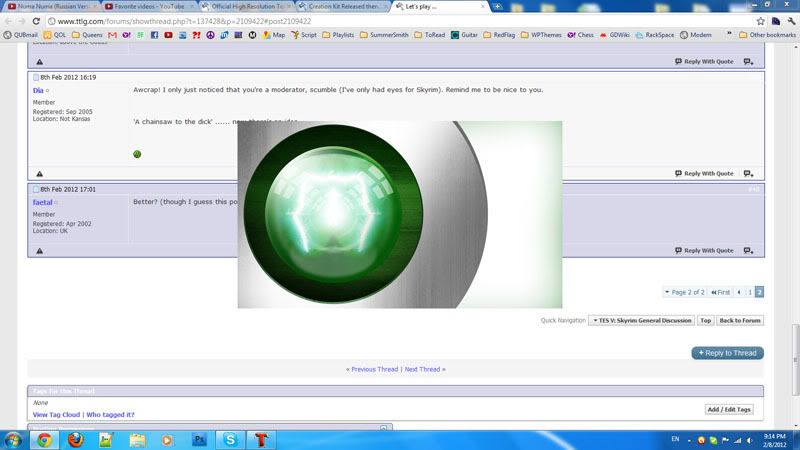Open the WPThemes bookmark folder

click(540, 35)
